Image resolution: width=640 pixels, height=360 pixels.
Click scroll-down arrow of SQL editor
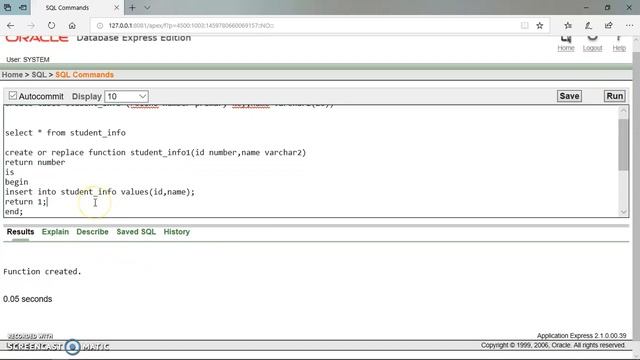[623, 212]
